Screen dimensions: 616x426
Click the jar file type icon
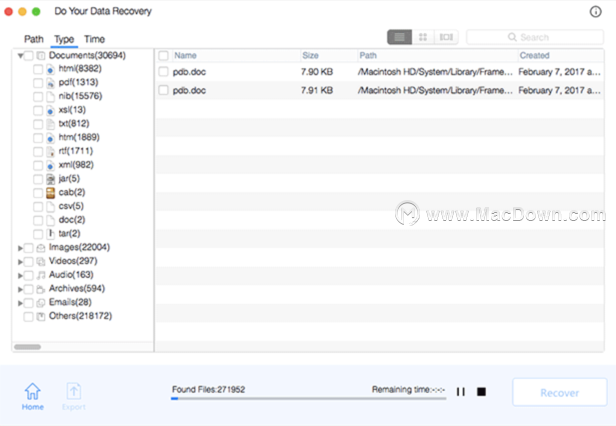[50, 179]
